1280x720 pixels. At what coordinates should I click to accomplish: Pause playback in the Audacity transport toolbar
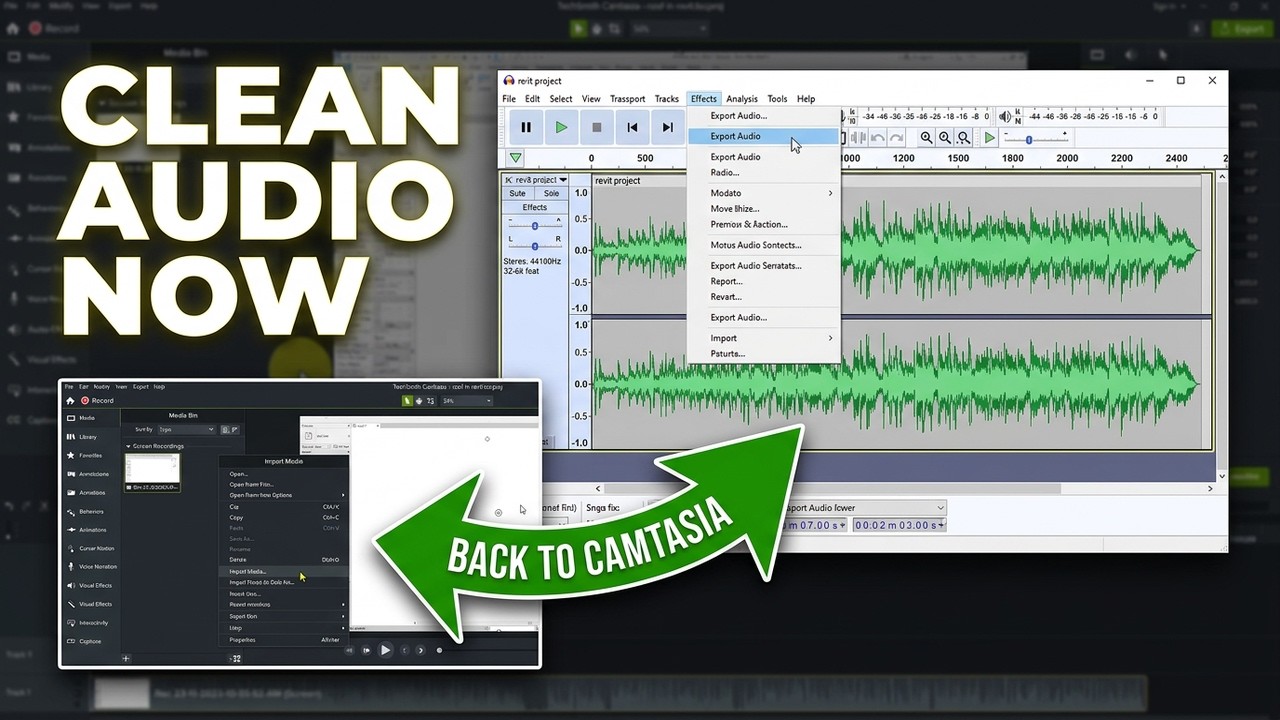[x=526, y=127]
